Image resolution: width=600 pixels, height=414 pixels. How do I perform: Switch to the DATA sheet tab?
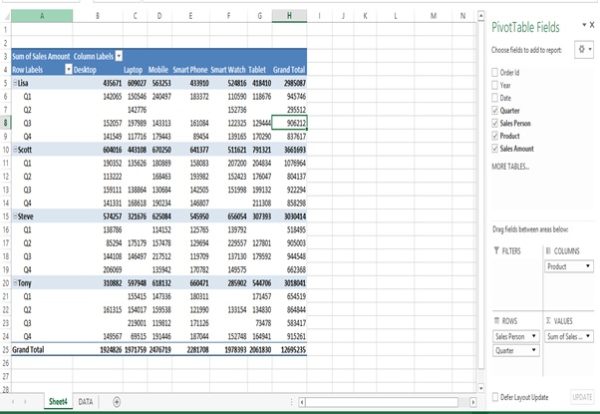pyautogui.click(x=87, y=400)
